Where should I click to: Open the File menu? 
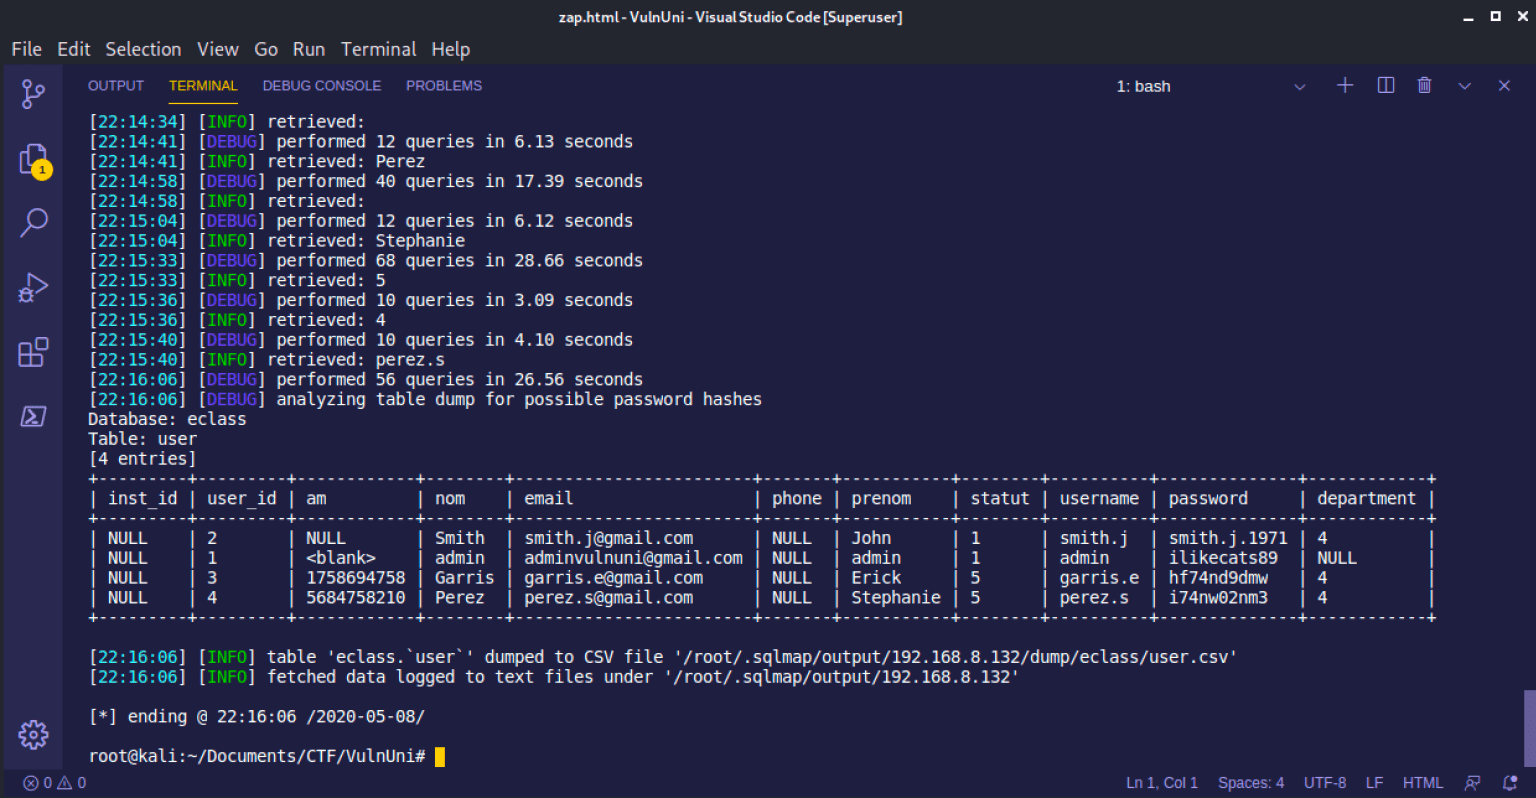27,49
